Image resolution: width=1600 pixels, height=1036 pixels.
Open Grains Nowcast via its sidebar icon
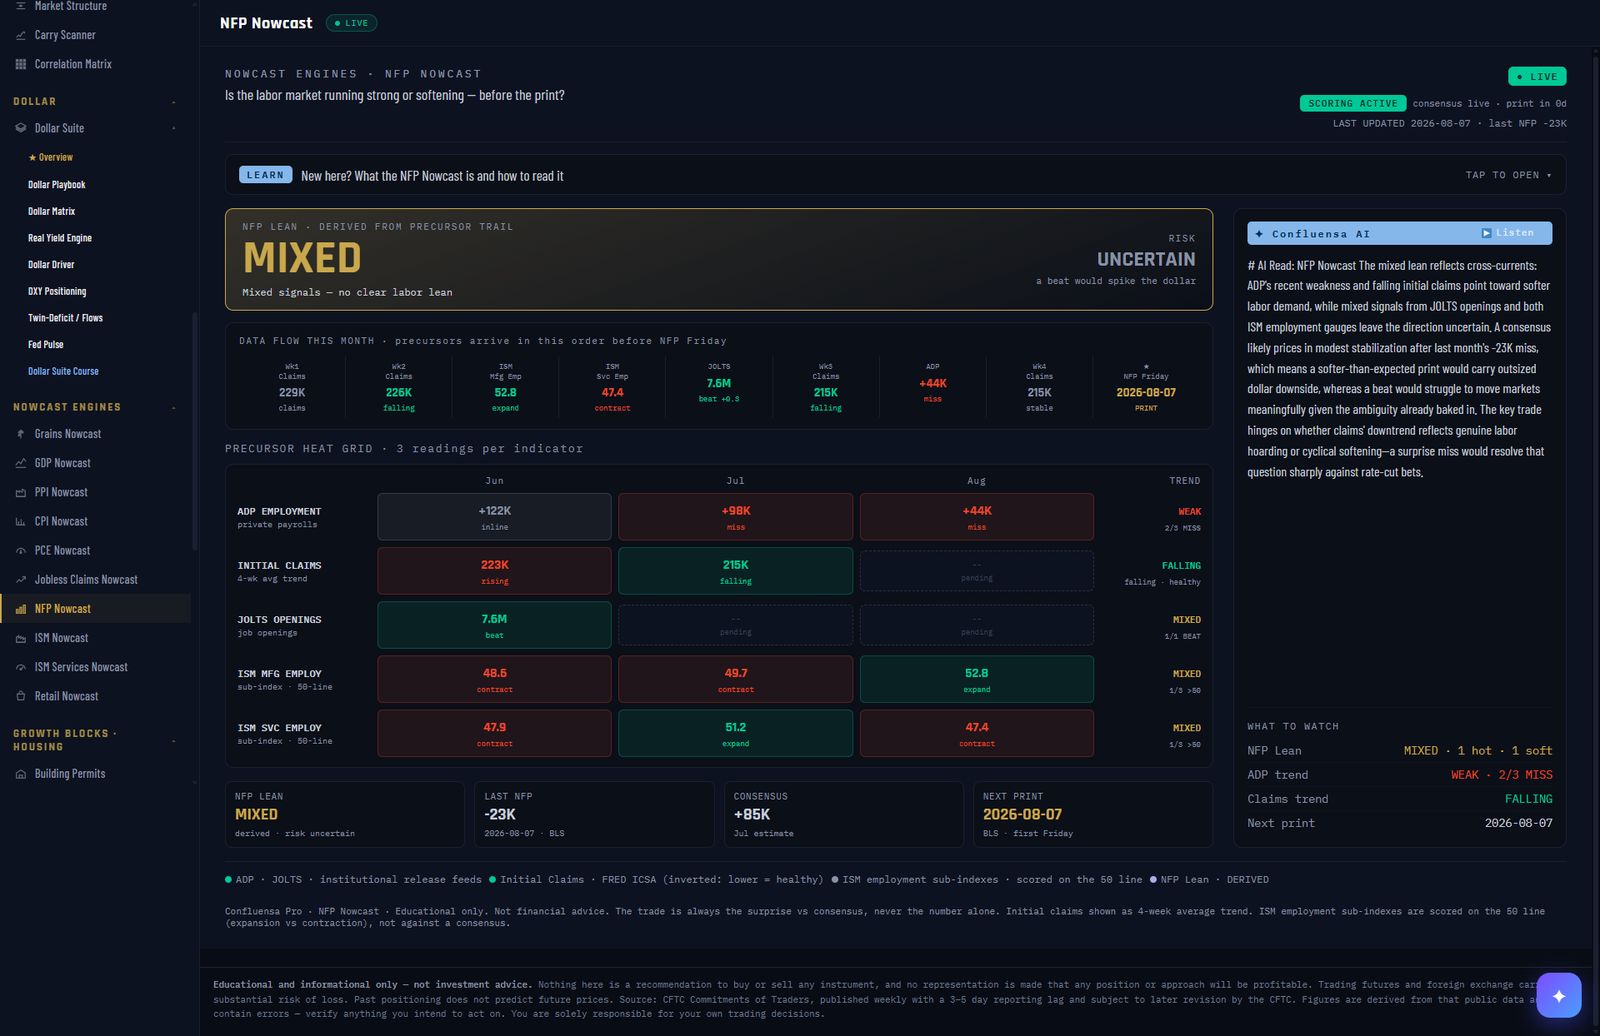click(21, 434)
